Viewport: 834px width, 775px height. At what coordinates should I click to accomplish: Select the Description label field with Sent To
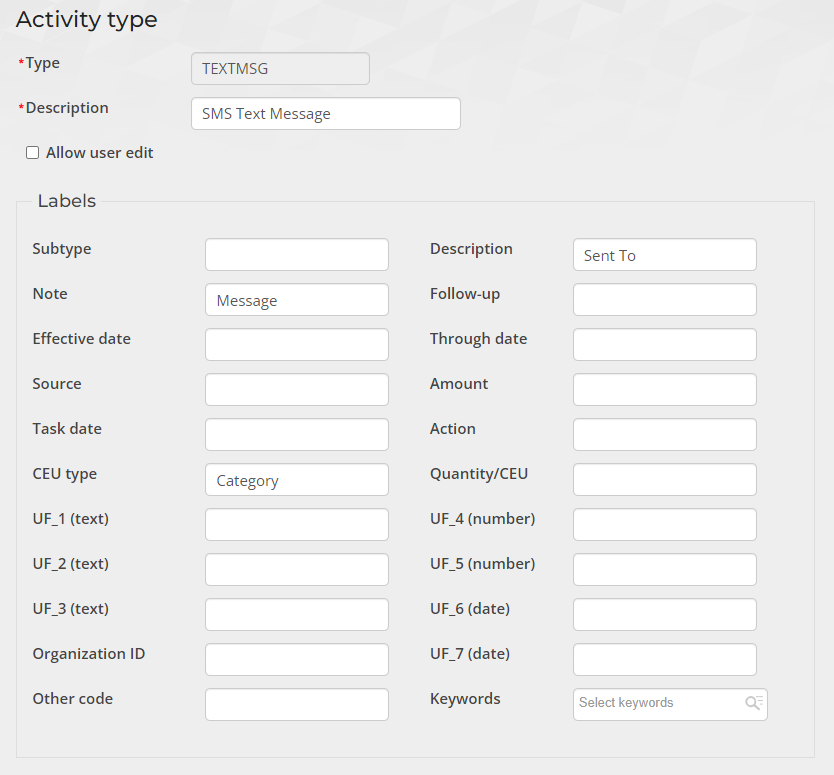(x=664, y=255)
